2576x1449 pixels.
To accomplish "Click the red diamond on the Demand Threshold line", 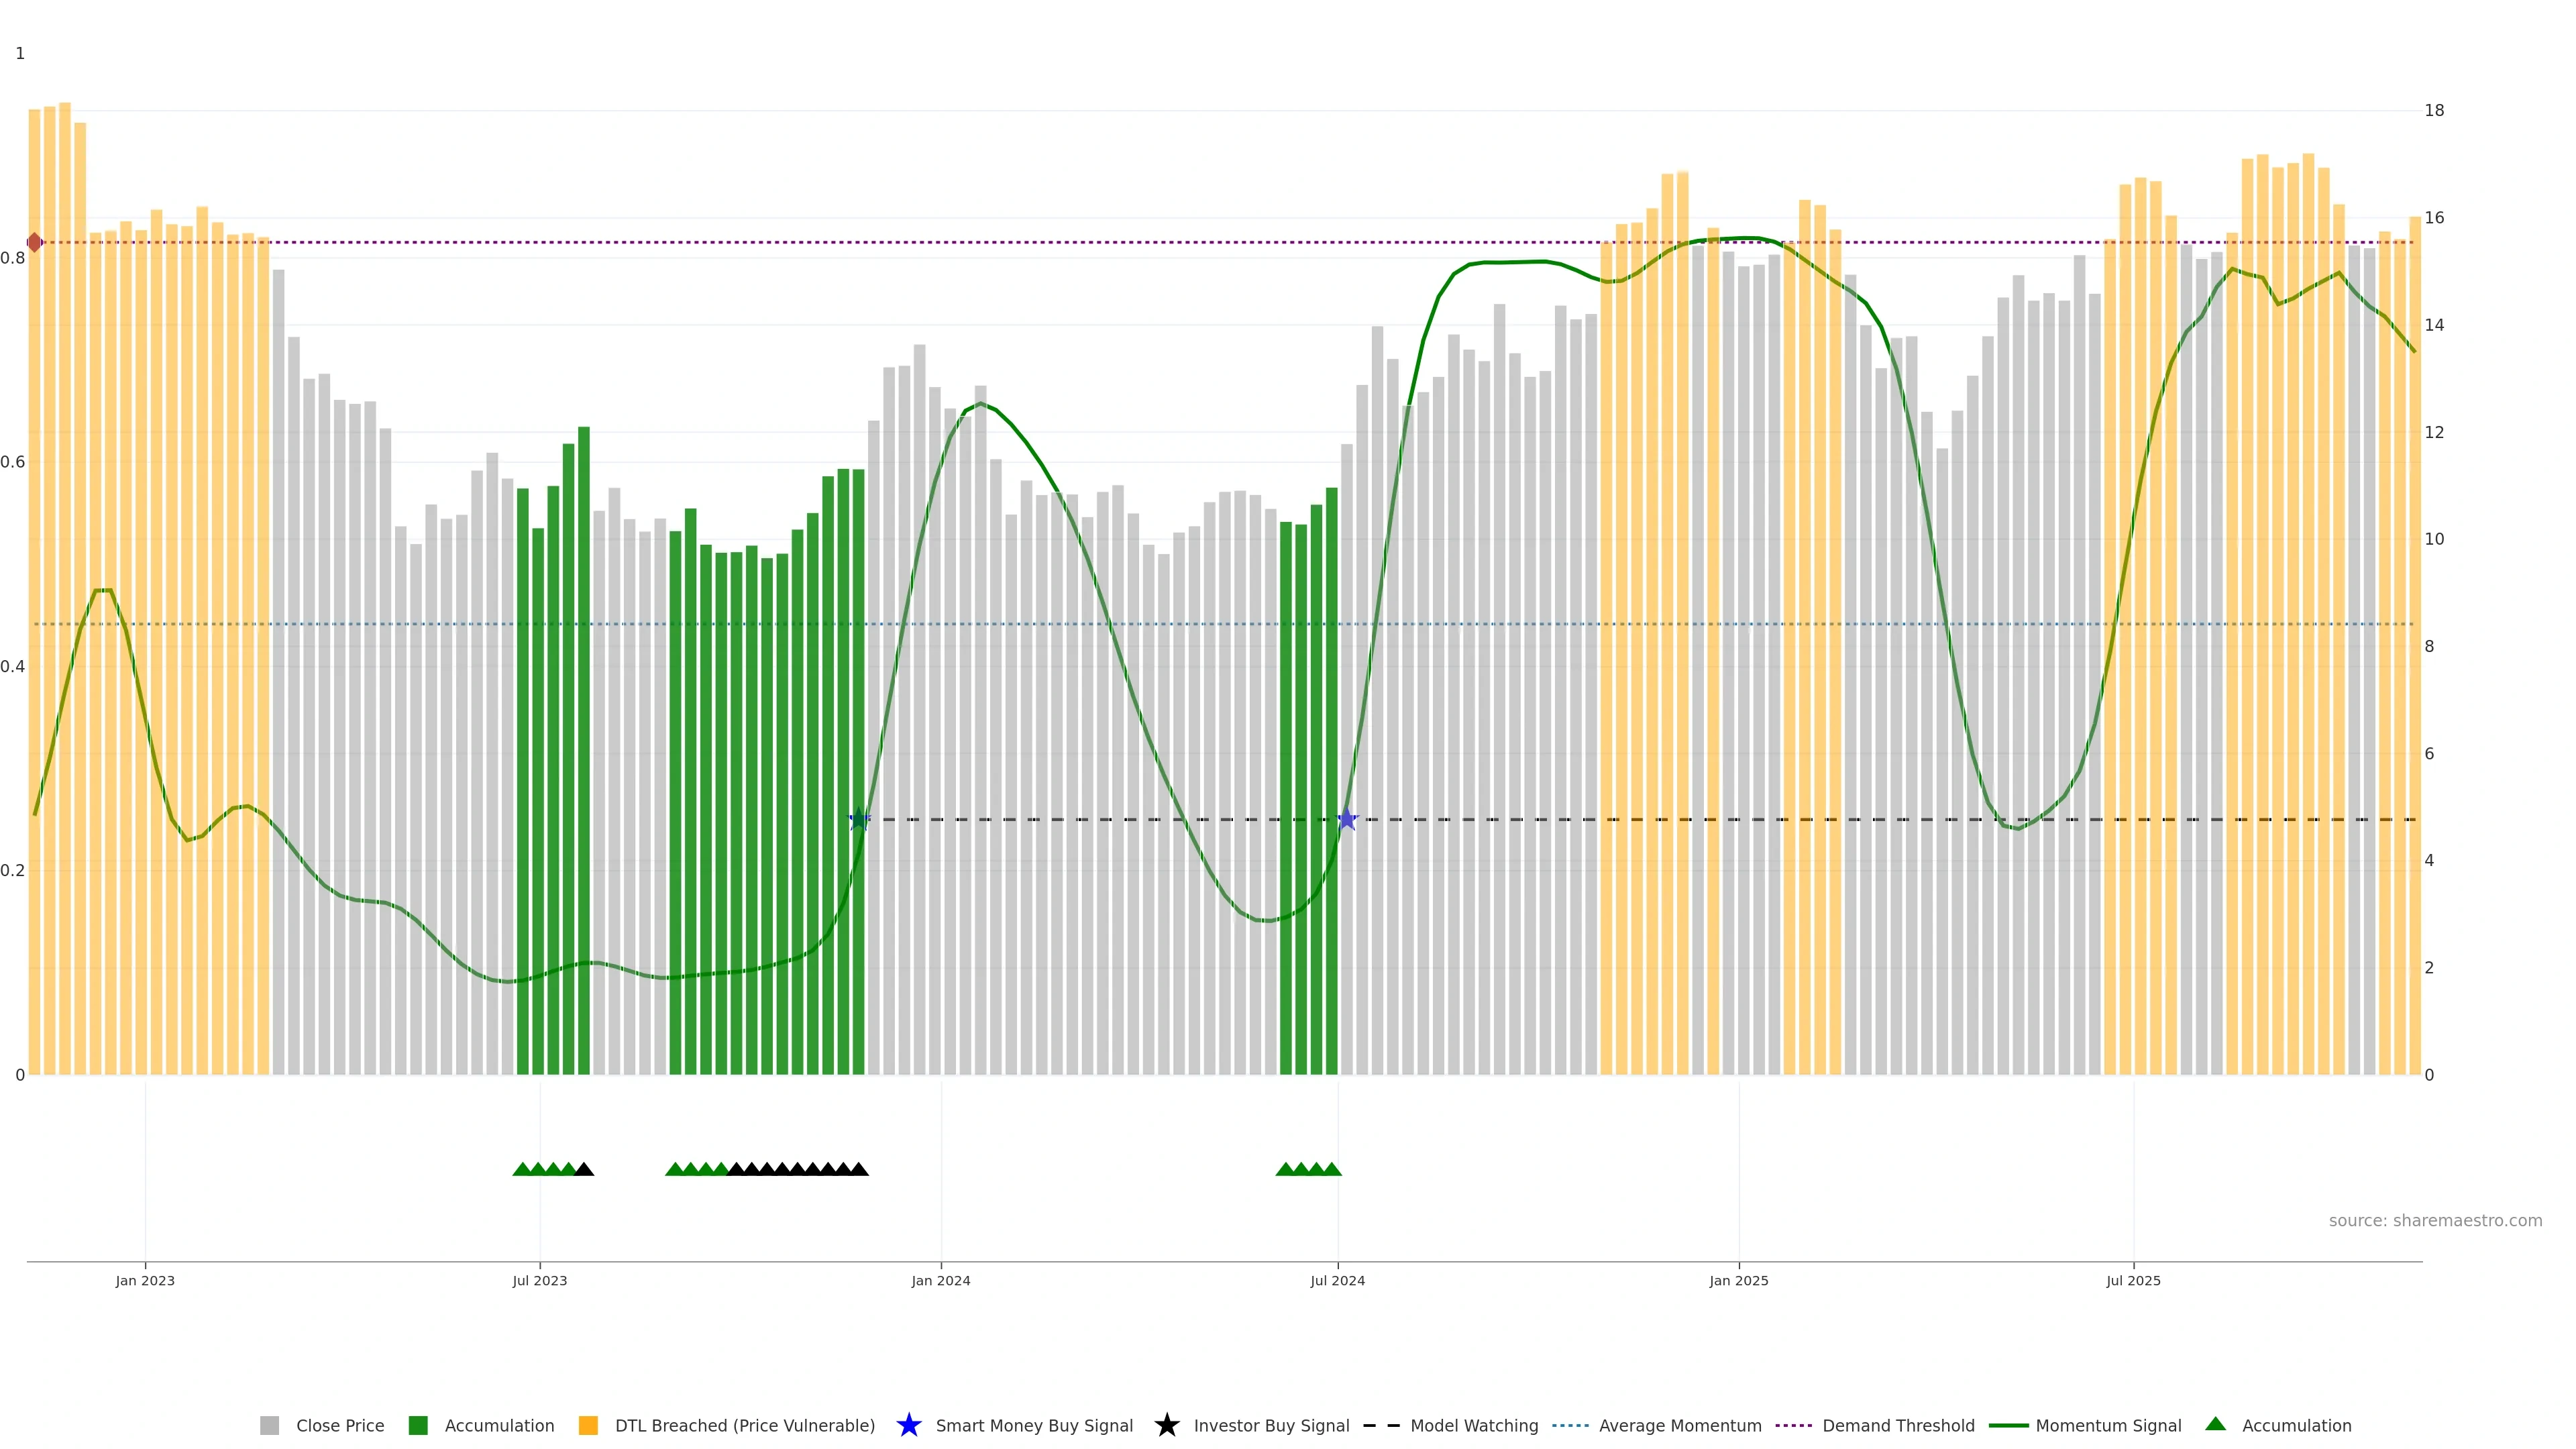I will click(x=35, y=242).
